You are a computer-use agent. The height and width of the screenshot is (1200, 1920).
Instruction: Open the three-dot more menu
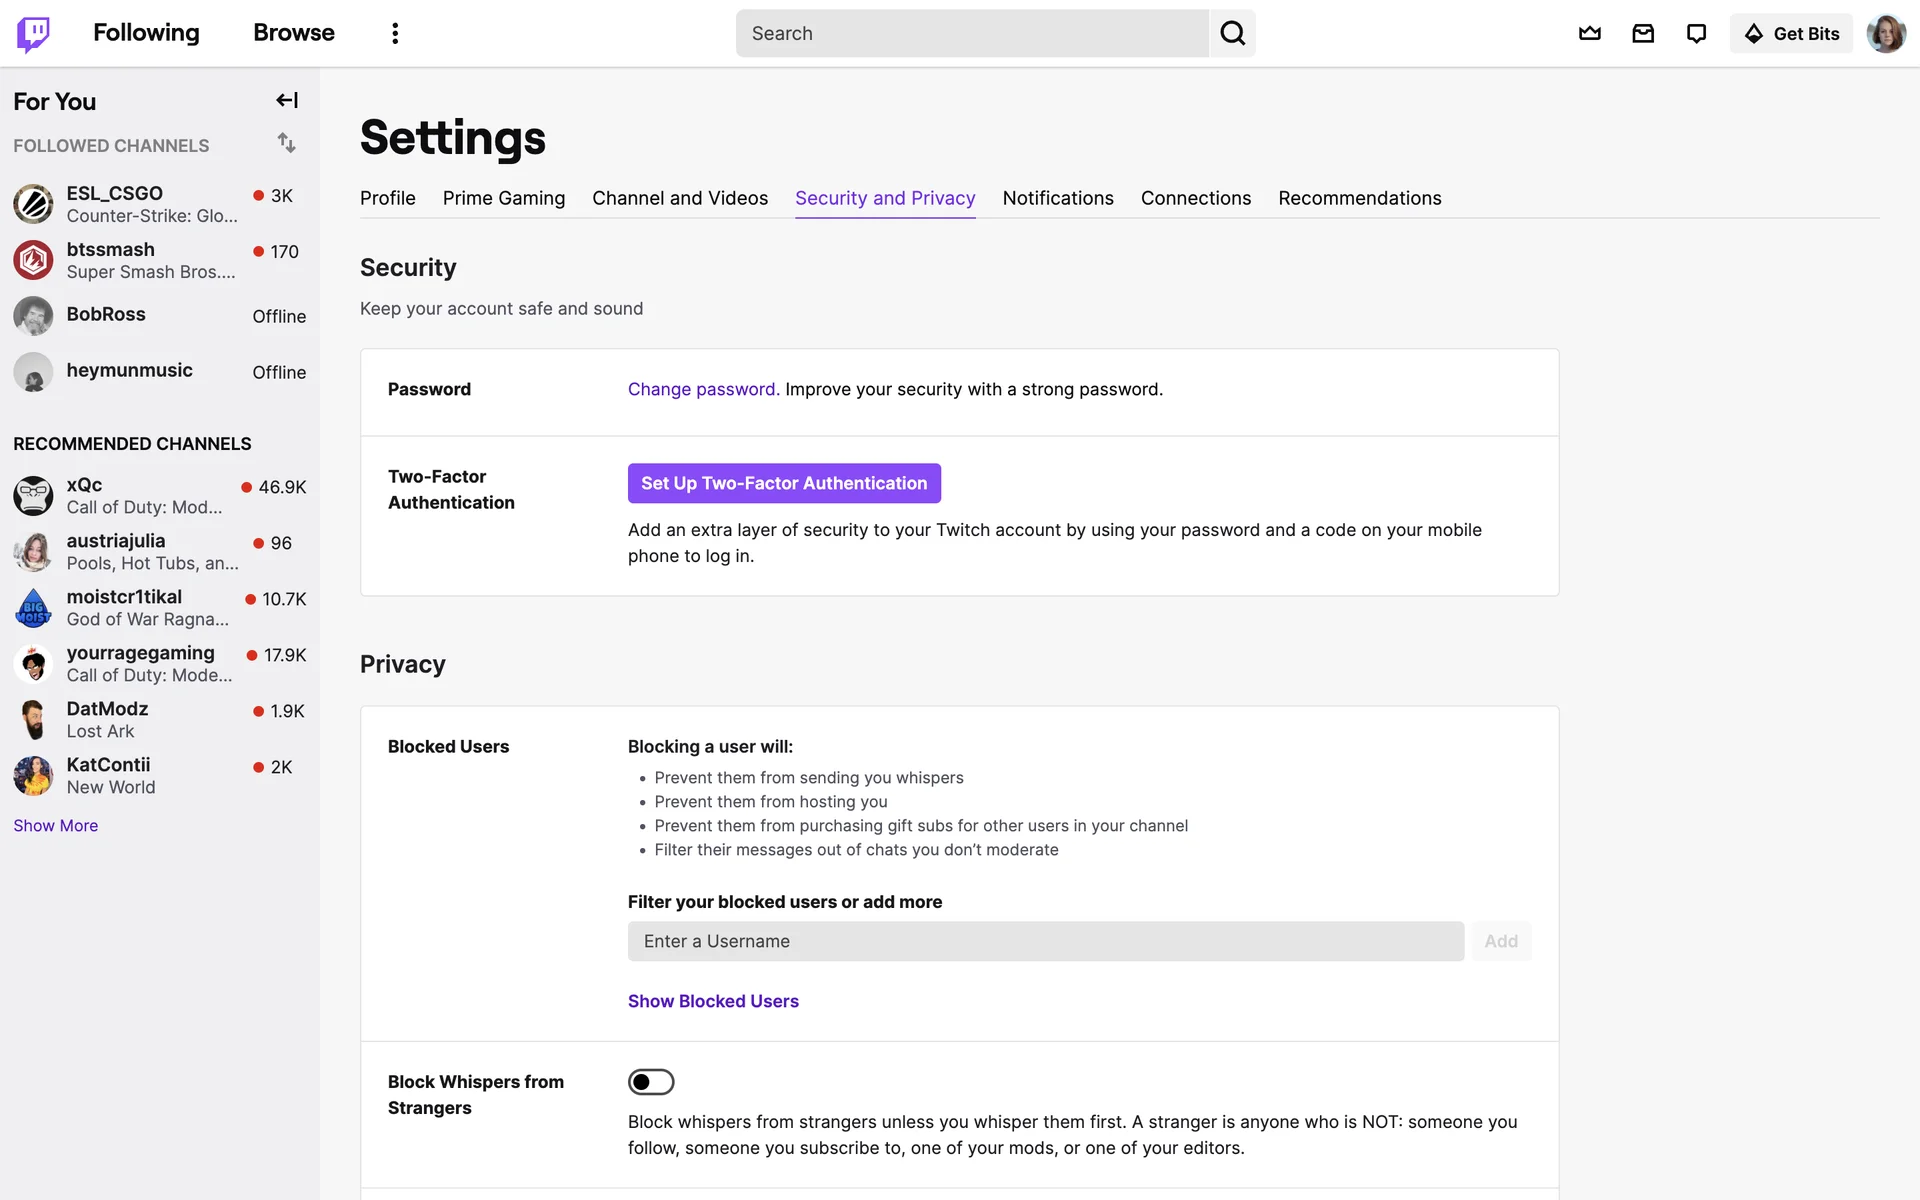395,33
